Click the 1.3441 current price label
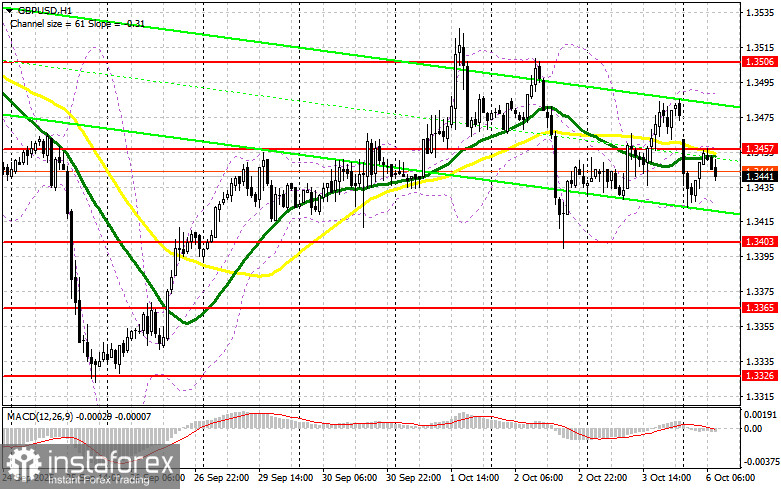The height and width of the screenshot is (489, 781). [760, 176]
